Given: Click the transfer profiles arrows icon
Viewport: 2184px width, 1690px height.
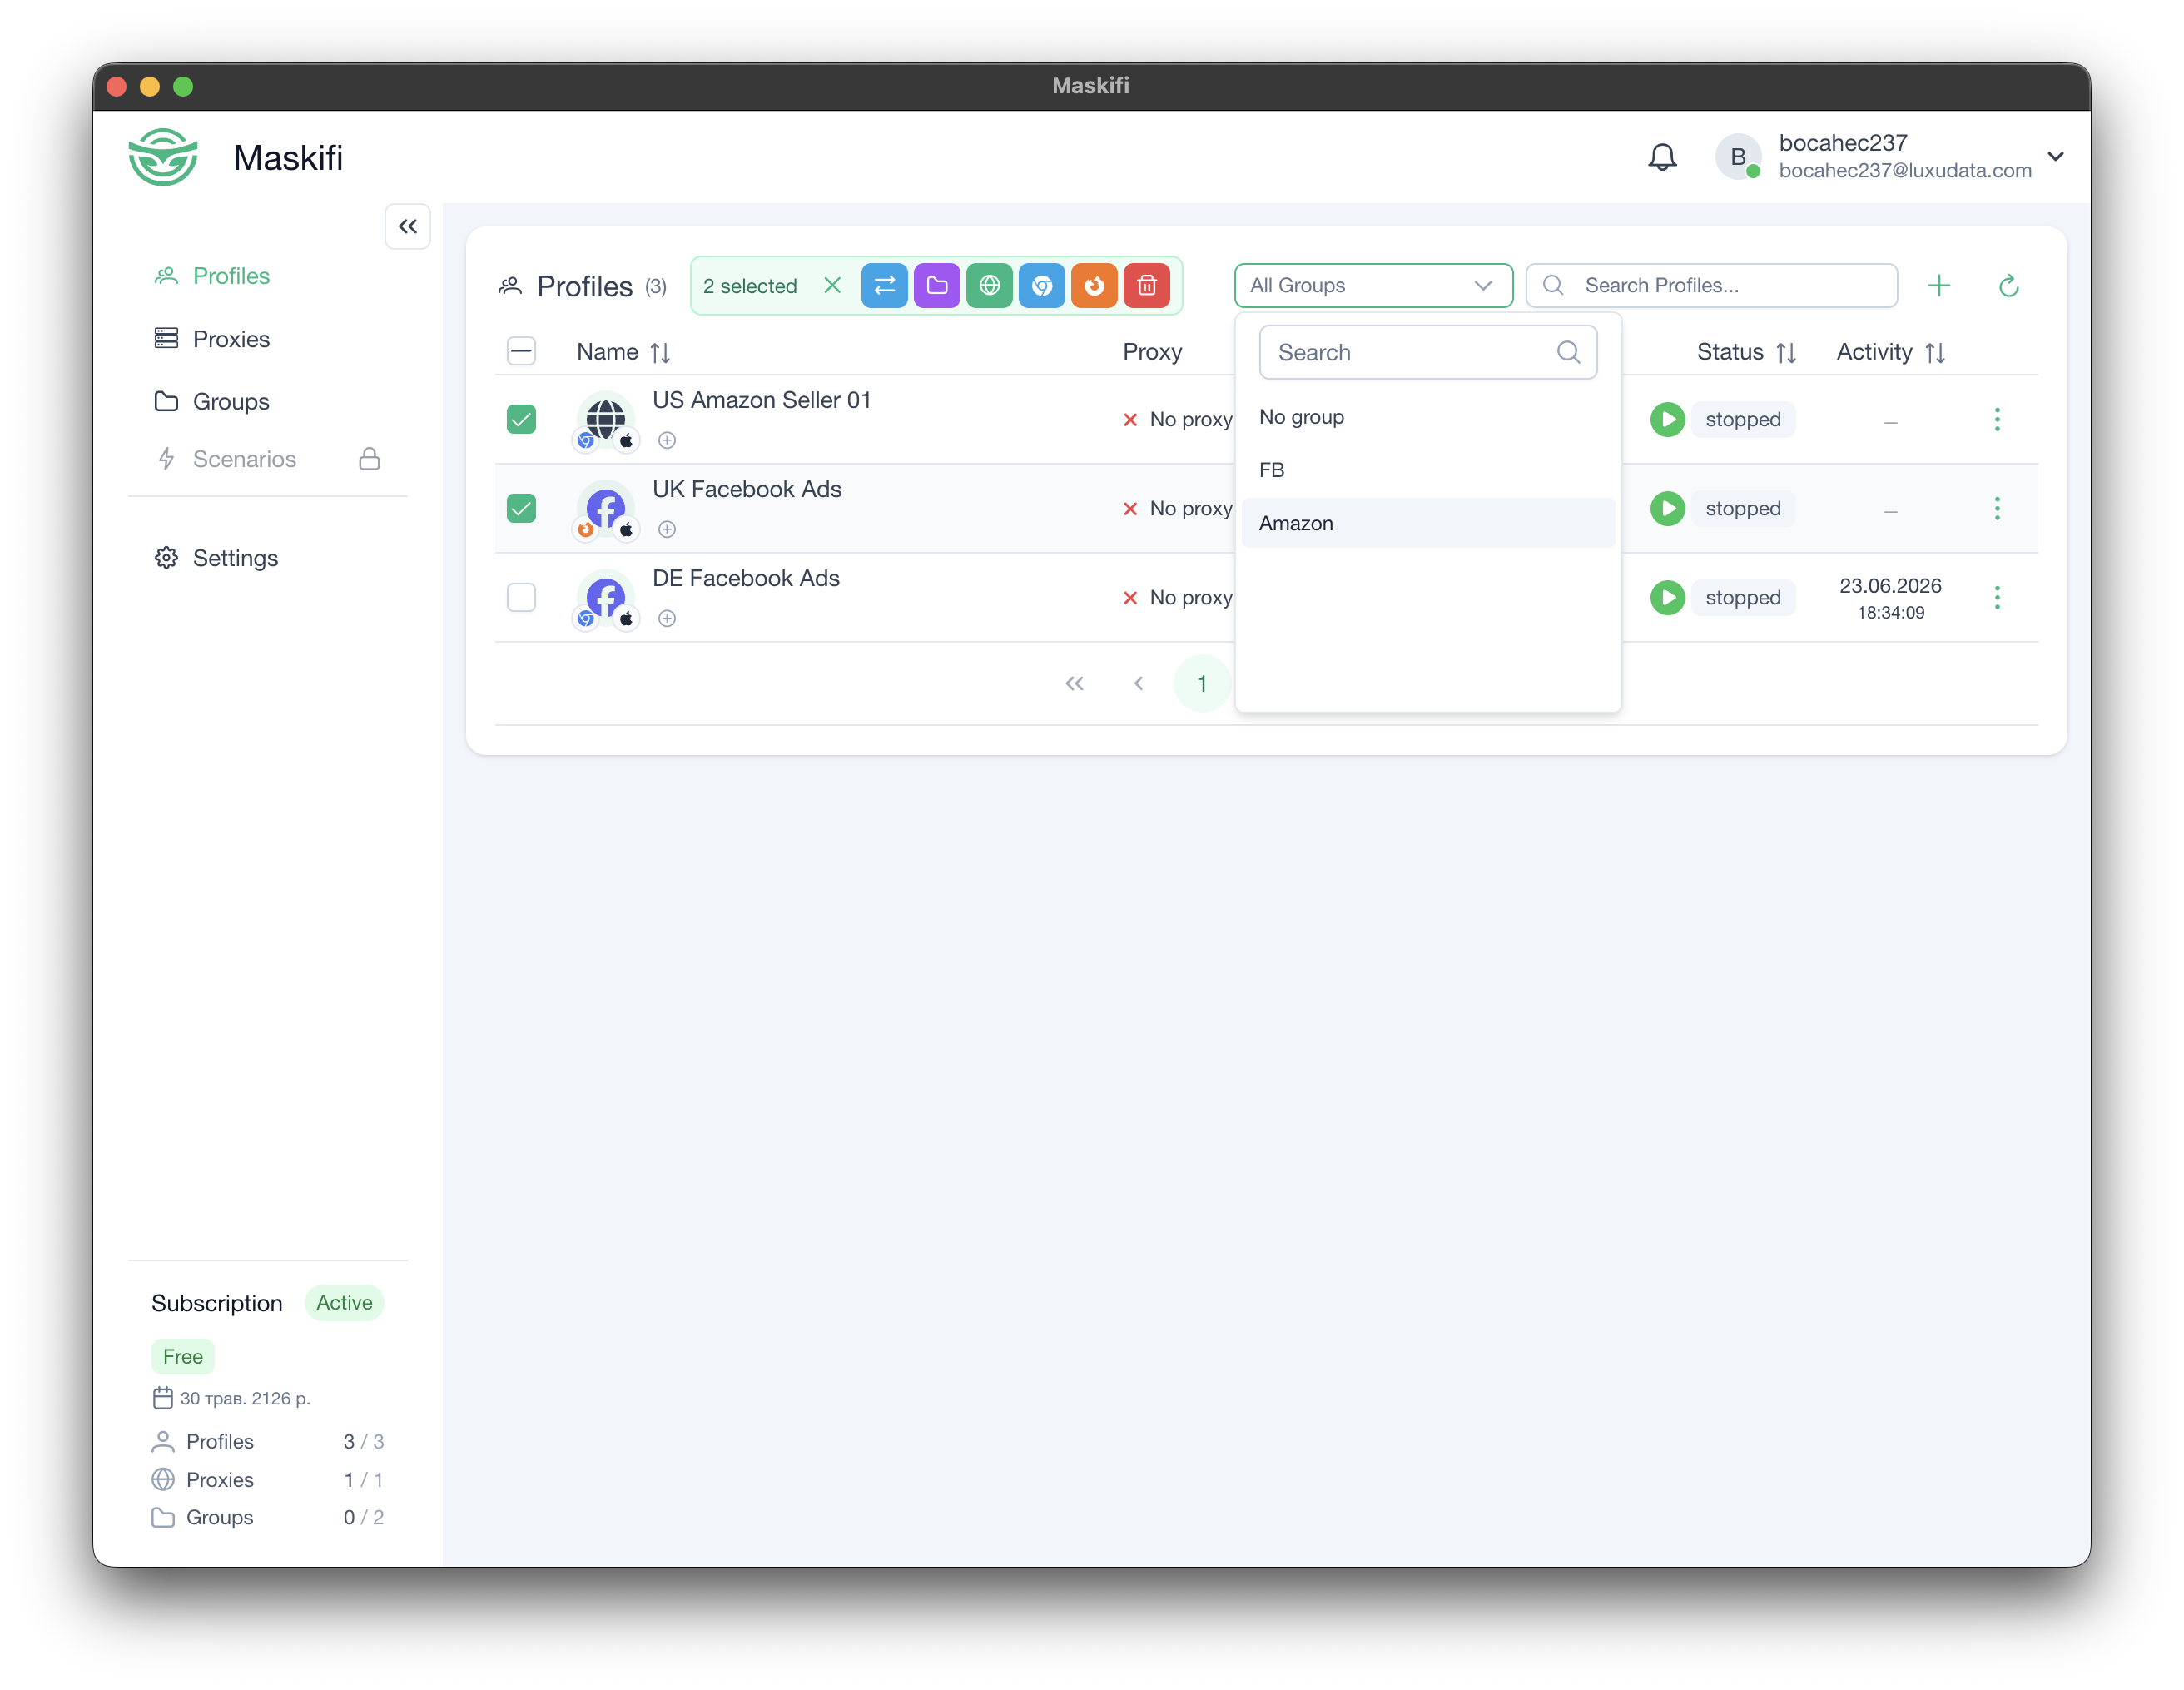Looking at the screenshot, I should click(x=884, y=286).
